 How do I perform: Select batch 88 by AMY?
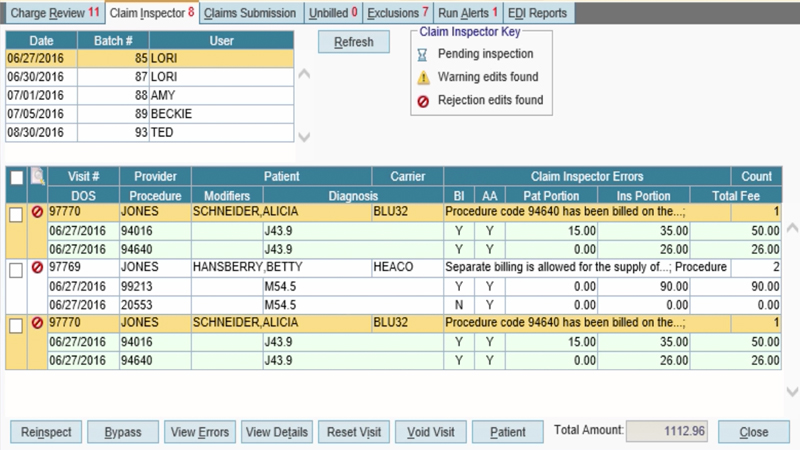tap(150, 95)
